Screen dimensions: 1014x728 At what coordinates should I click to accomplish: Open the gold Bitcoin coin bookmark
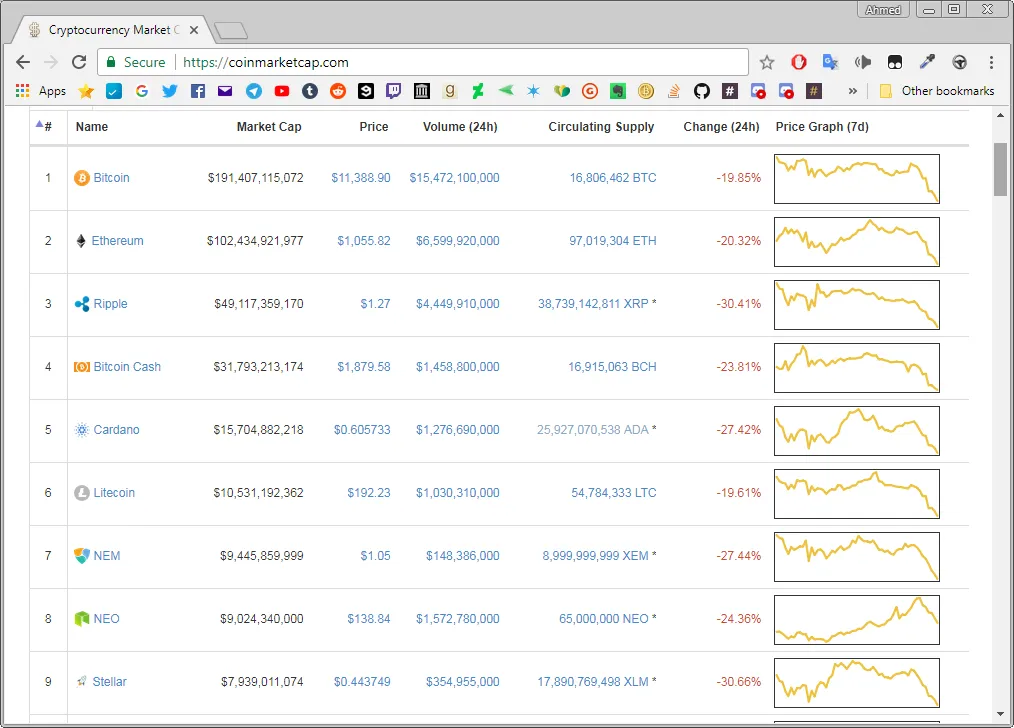point(645,91)
